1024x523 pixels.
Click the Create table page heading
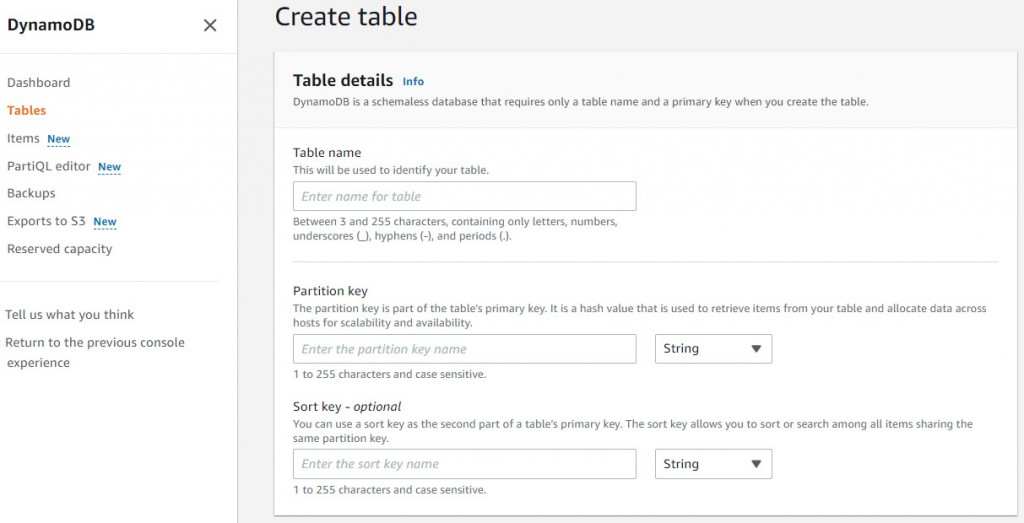tap(346, 17)
